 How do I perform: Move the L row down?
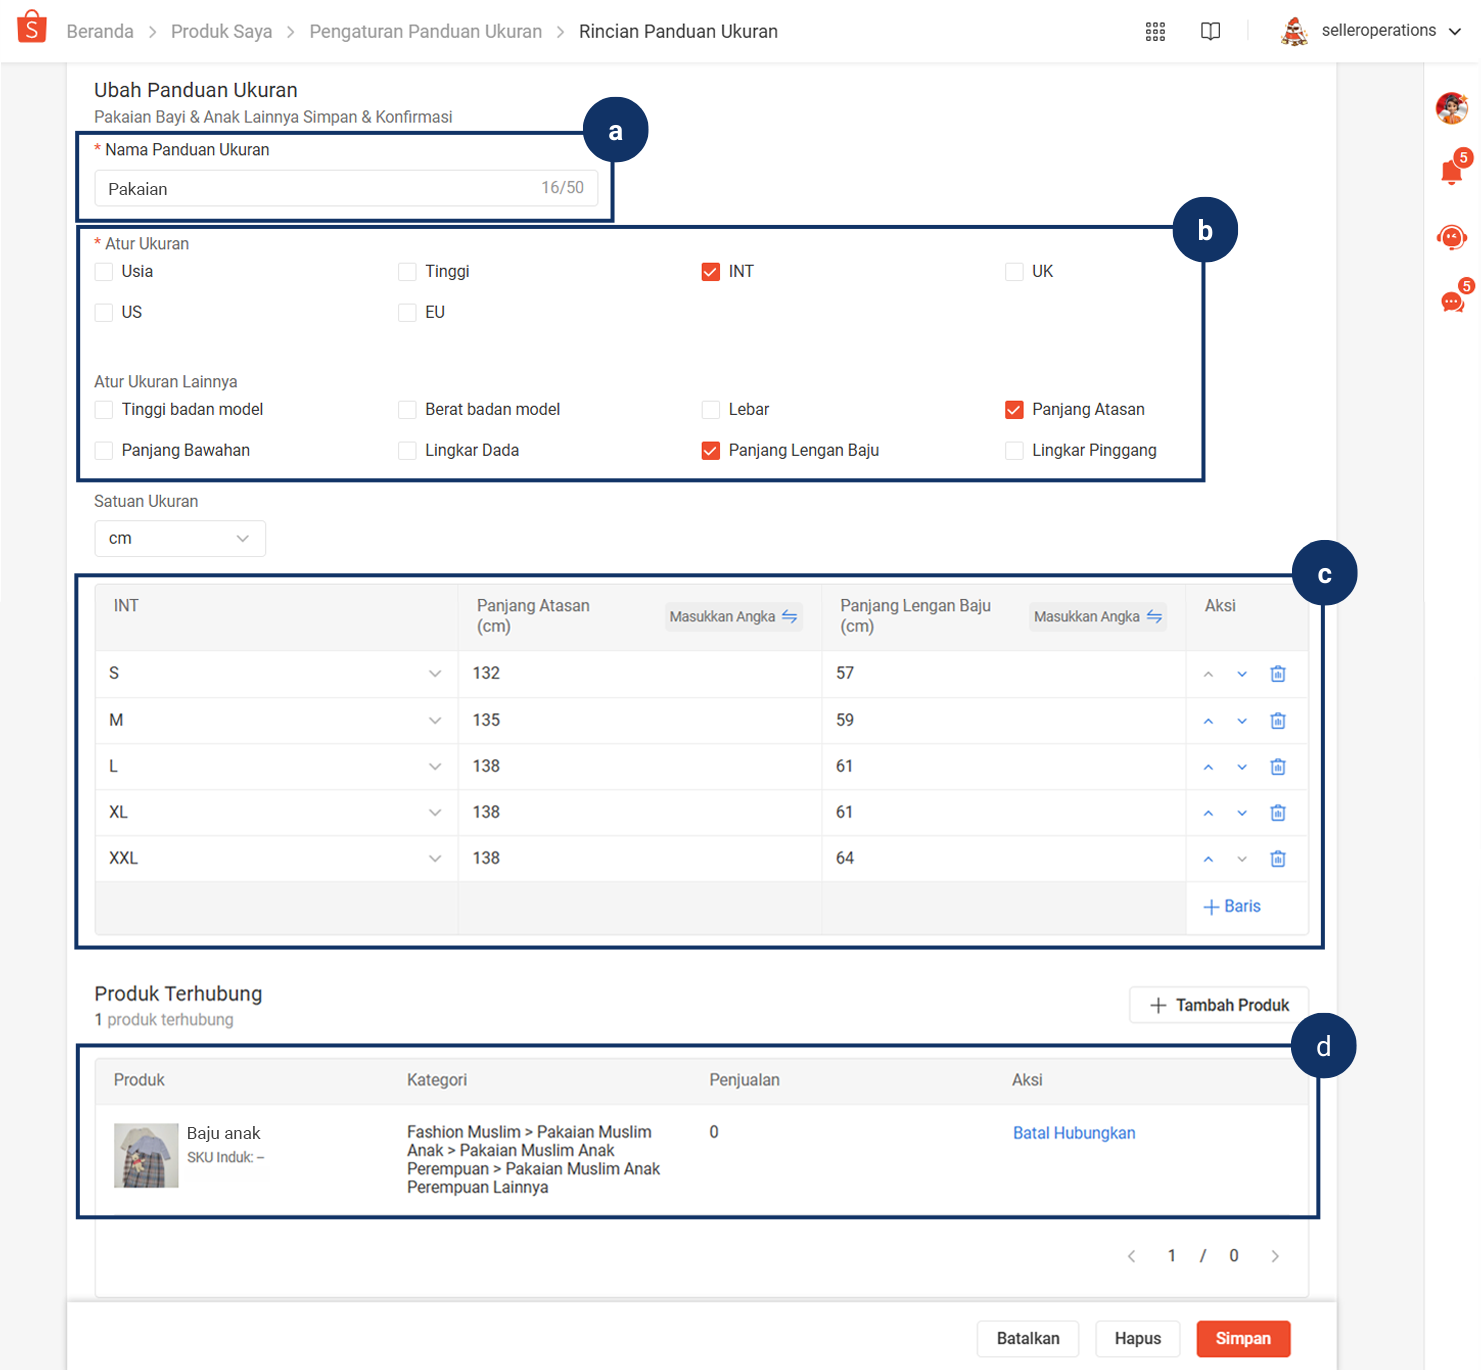tap(1242, 767)
